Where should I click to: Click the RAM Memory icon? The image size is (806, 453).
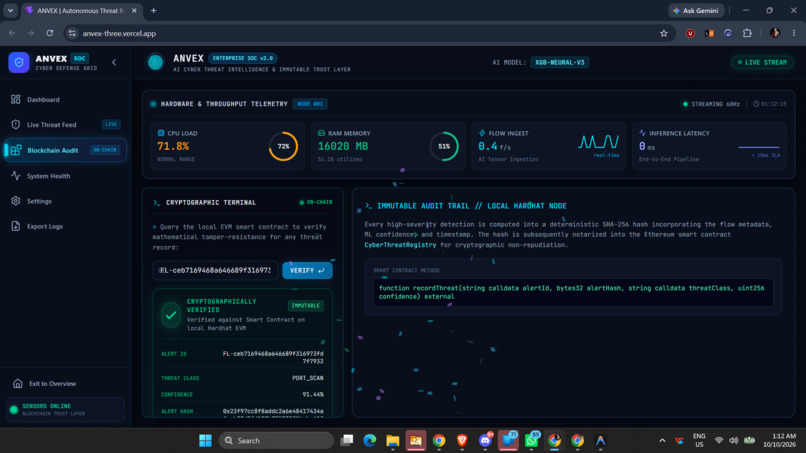point(321,133)
